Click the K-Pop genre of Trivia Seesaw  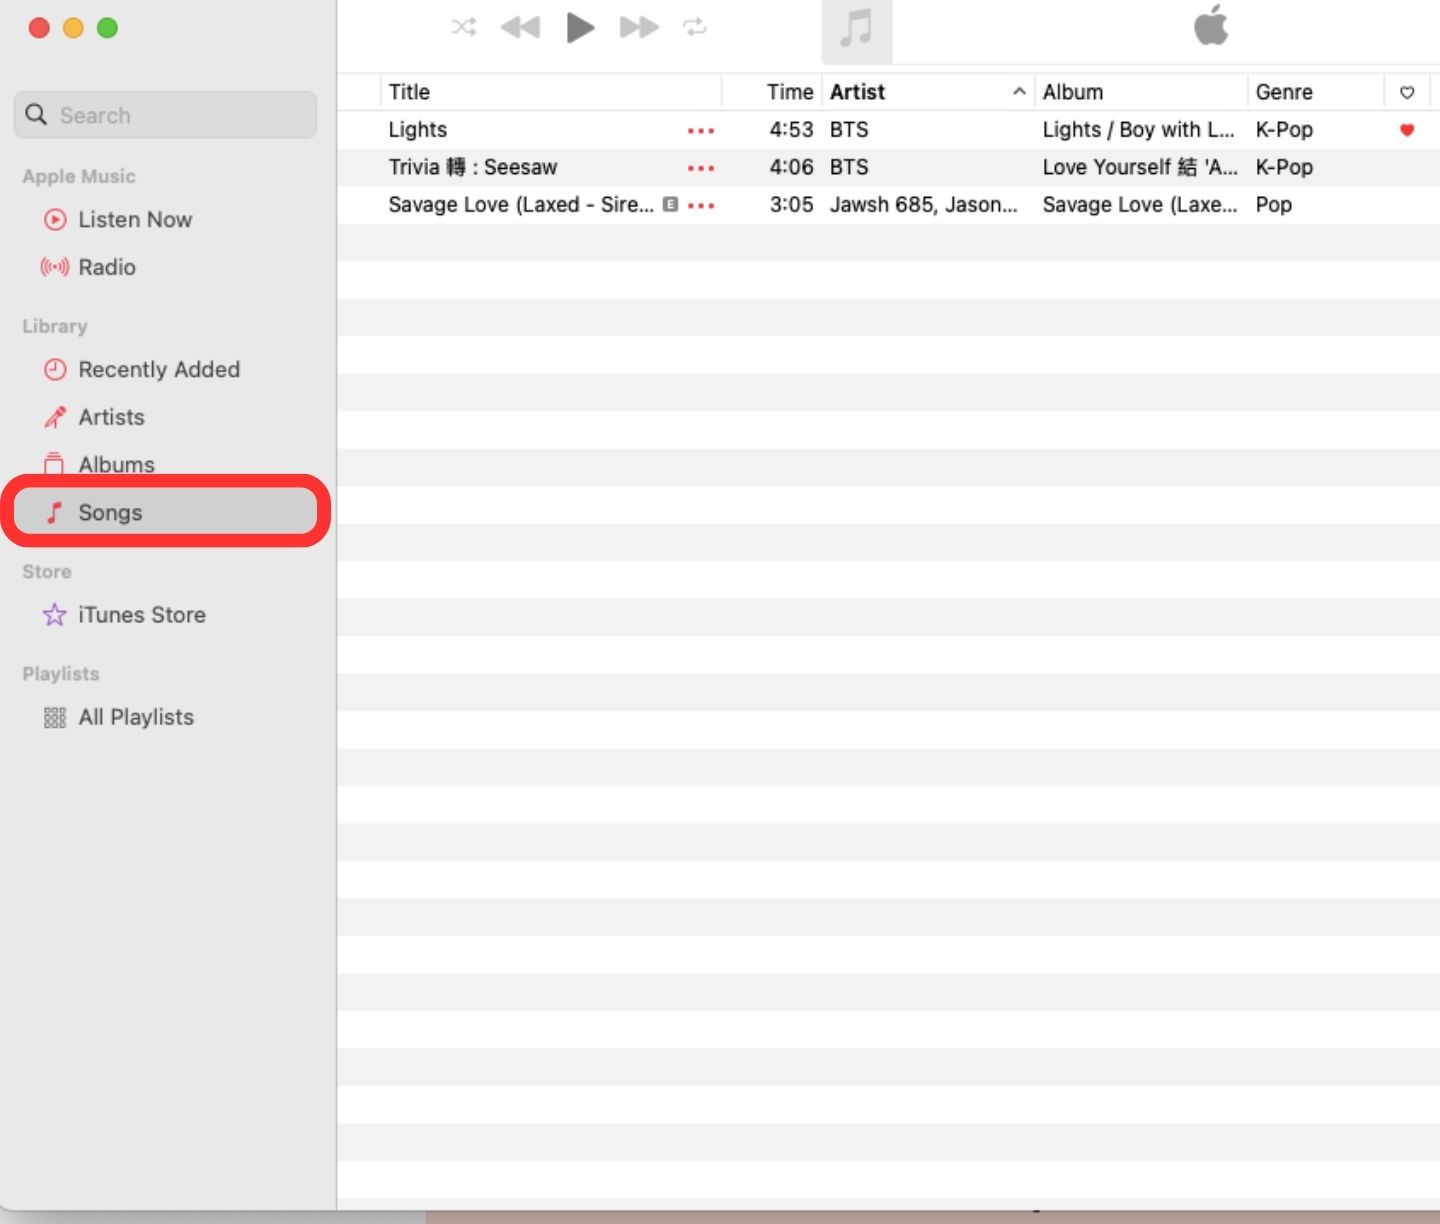(x=1284, y=167)
